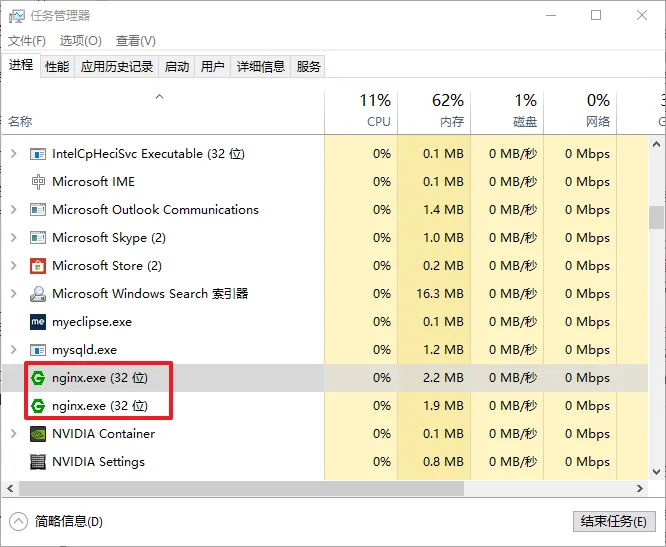The height and width of the screenshot is (547, 666).
Task: Click the NVIDIA Settings icon
Action: 38,462
